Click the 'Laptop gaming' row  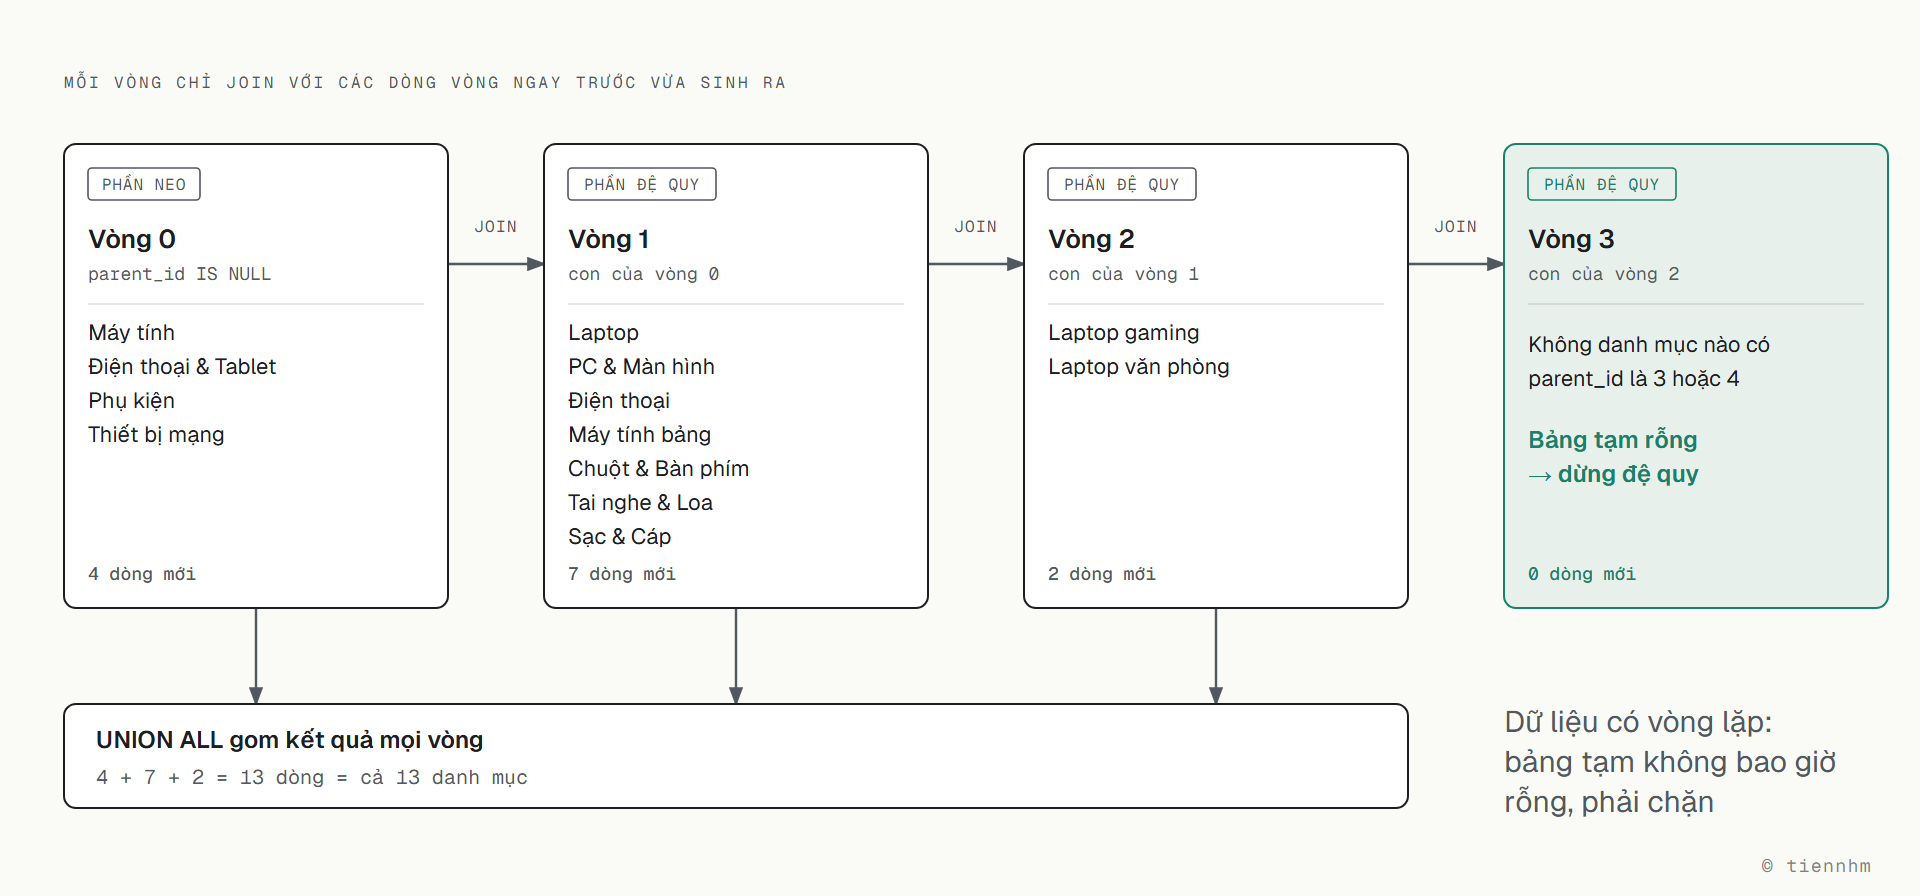click(x=1123, y=333)
